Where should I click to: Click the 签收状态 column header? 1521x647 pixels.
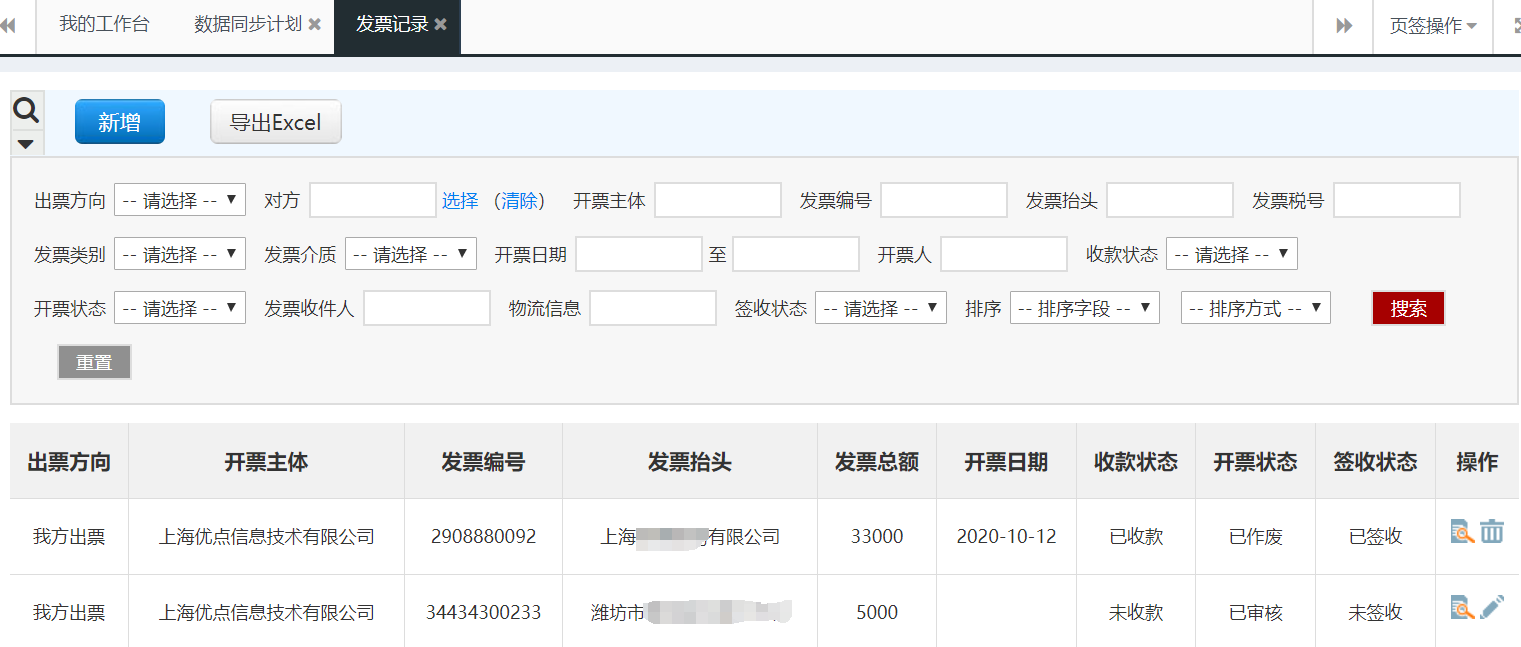[x=1376, y=461]
